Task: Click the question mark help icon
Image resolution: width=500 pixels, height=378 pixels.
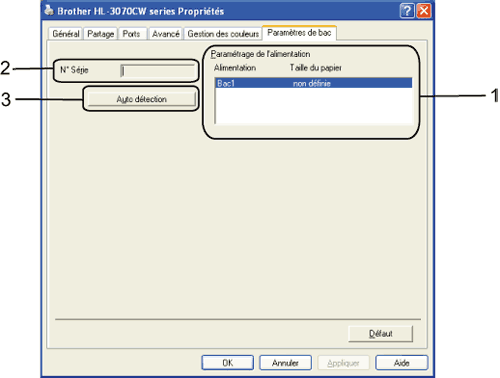Action: tap(407, 11)
